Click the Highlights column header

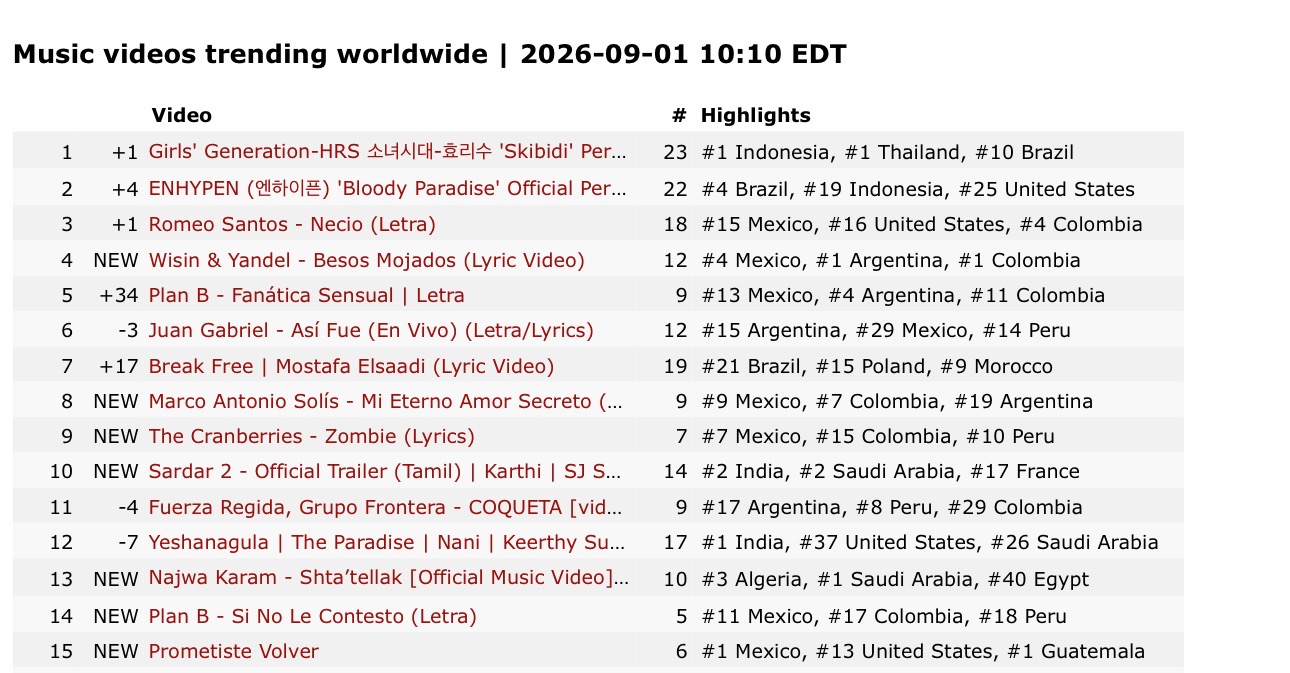coord(755,115)
